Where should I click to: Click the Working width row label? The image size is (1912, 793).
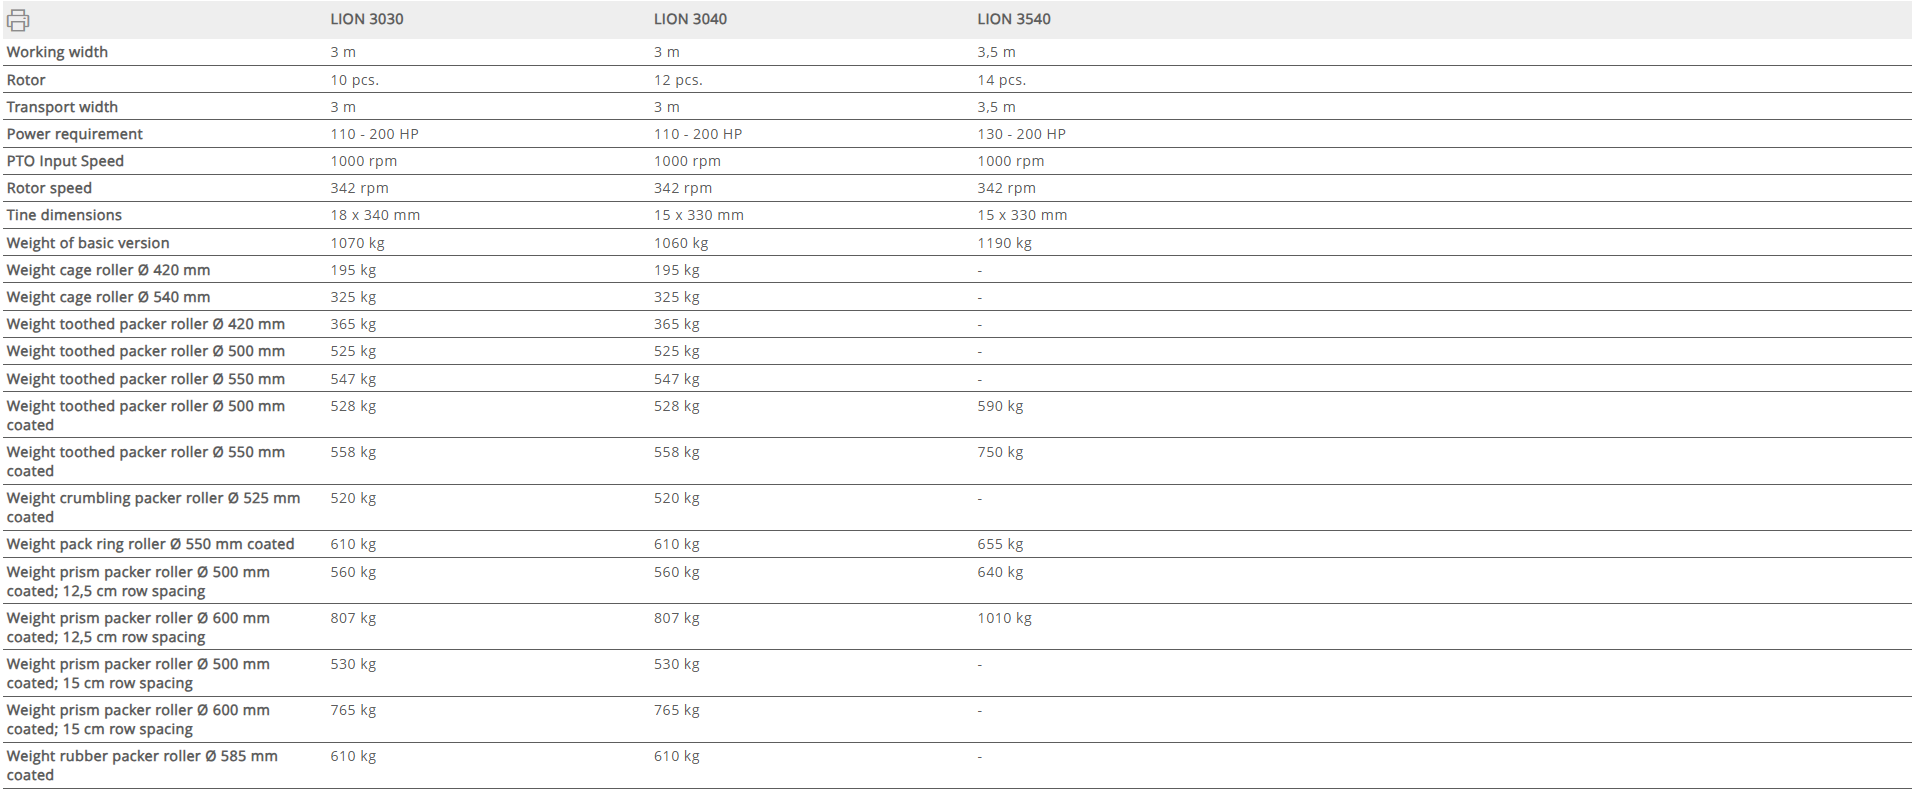(57, 52)
